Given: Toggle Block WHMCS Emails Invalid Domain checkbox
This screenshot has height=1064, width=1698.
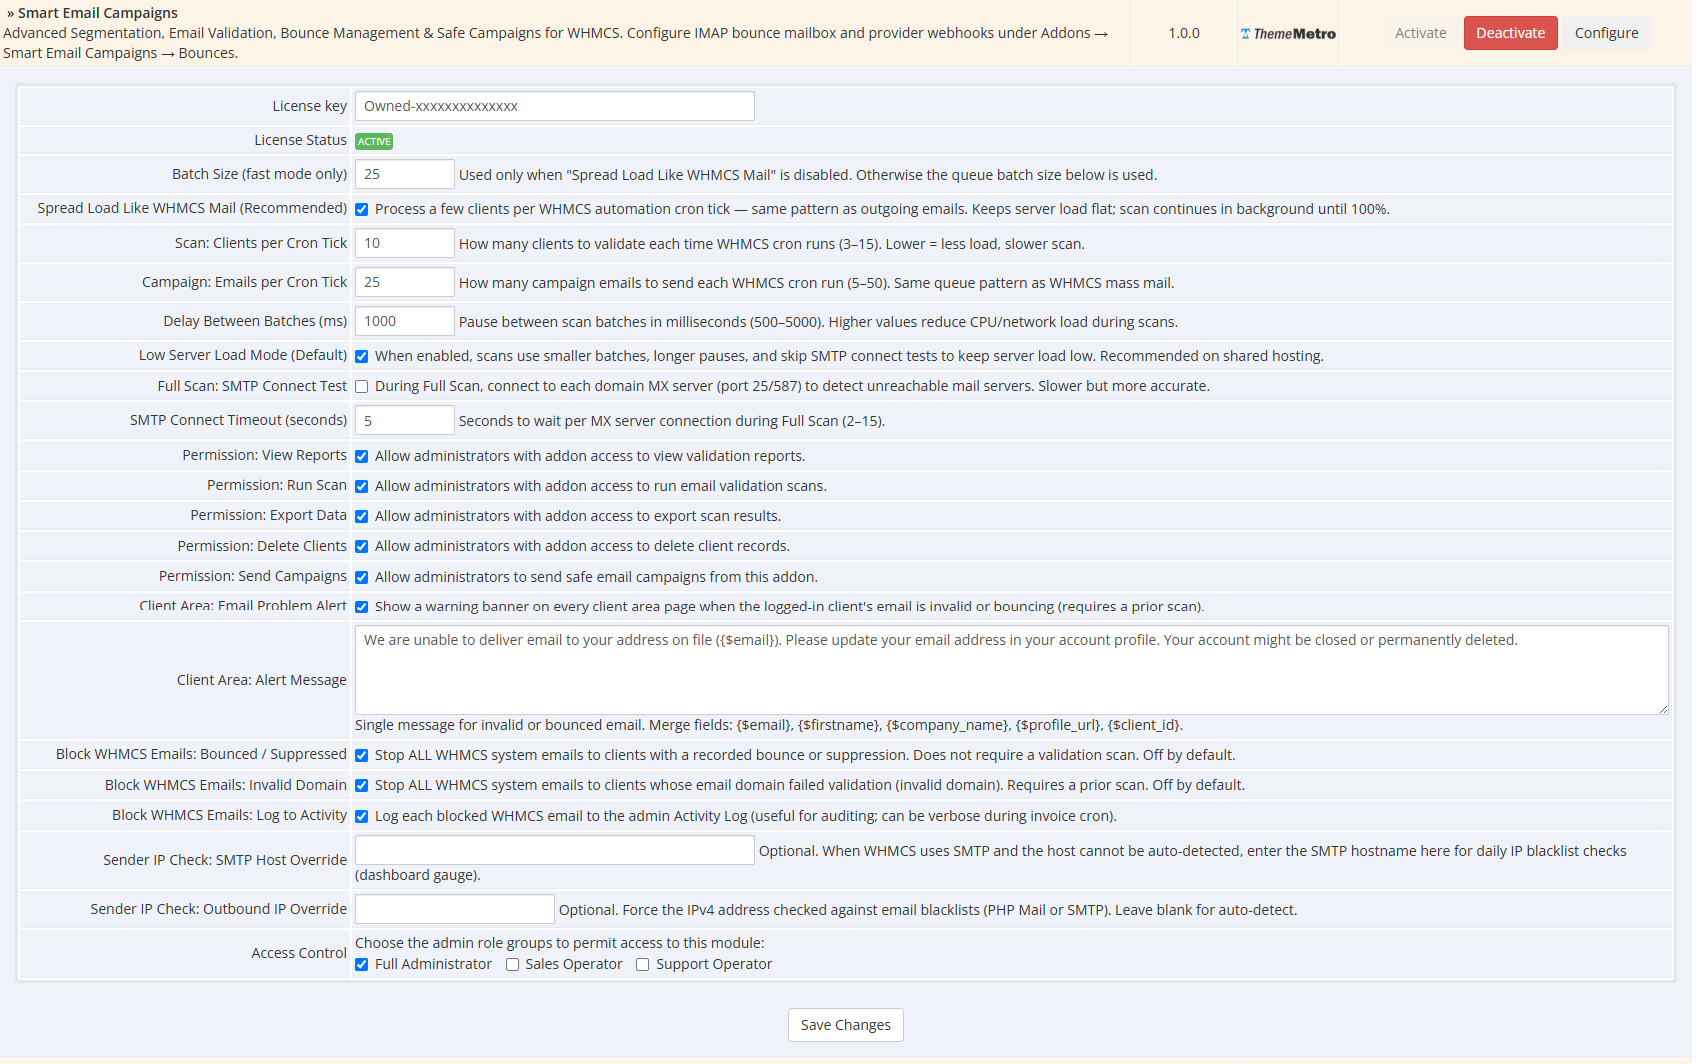Looking at the screenshot, I should 362,785.
